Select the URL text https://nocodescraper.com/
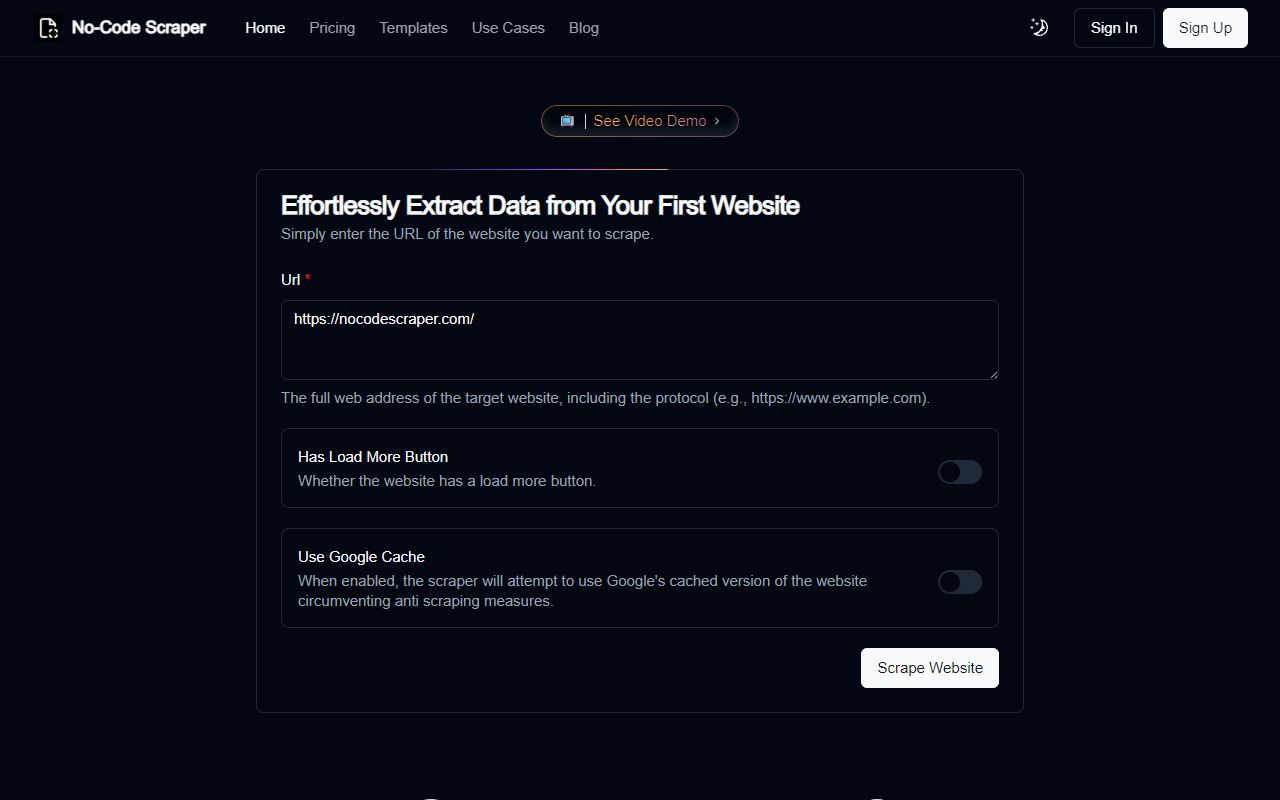The width and height of the screenshot is (1280, 800). pos(384,318)
